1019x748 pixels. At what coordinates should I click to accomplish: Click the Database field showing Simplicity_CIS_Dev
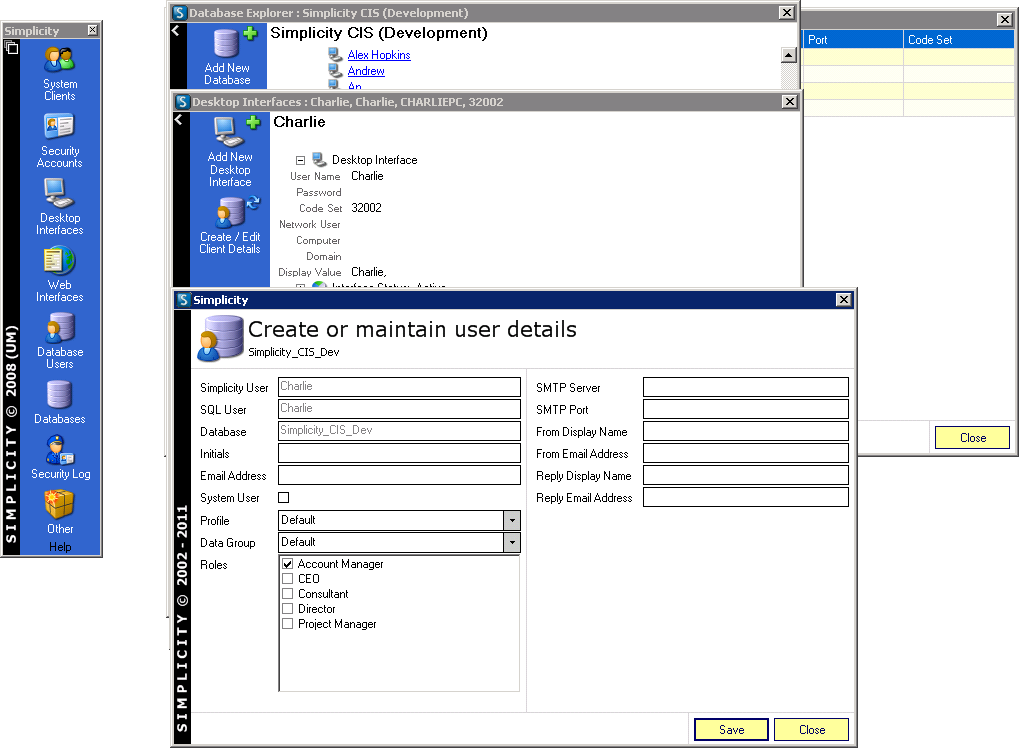399,431
